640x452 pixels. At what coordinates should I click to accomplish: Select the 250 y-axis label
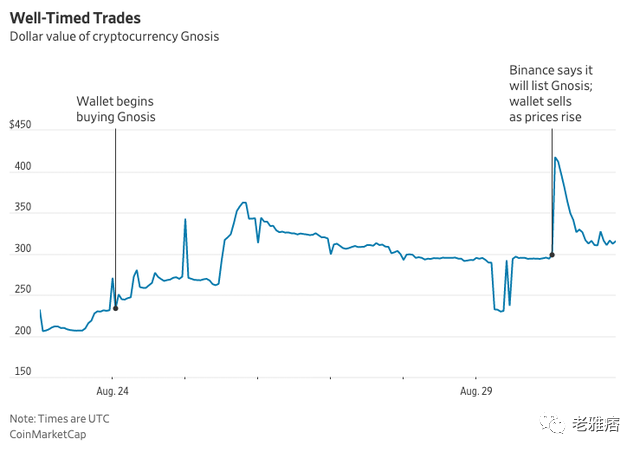pyautogui.click(x=24, y=290)
